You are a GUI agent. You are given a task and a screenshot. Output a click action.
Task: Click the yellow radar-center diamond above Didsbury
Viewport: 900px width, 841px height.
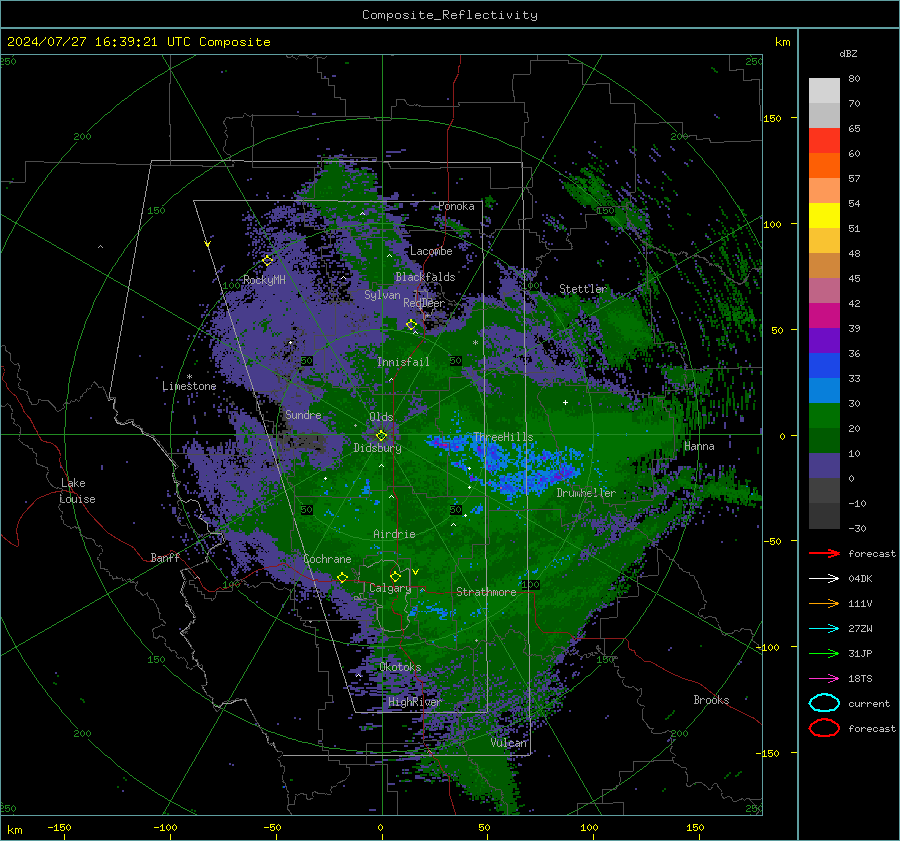tap(381, 436)
